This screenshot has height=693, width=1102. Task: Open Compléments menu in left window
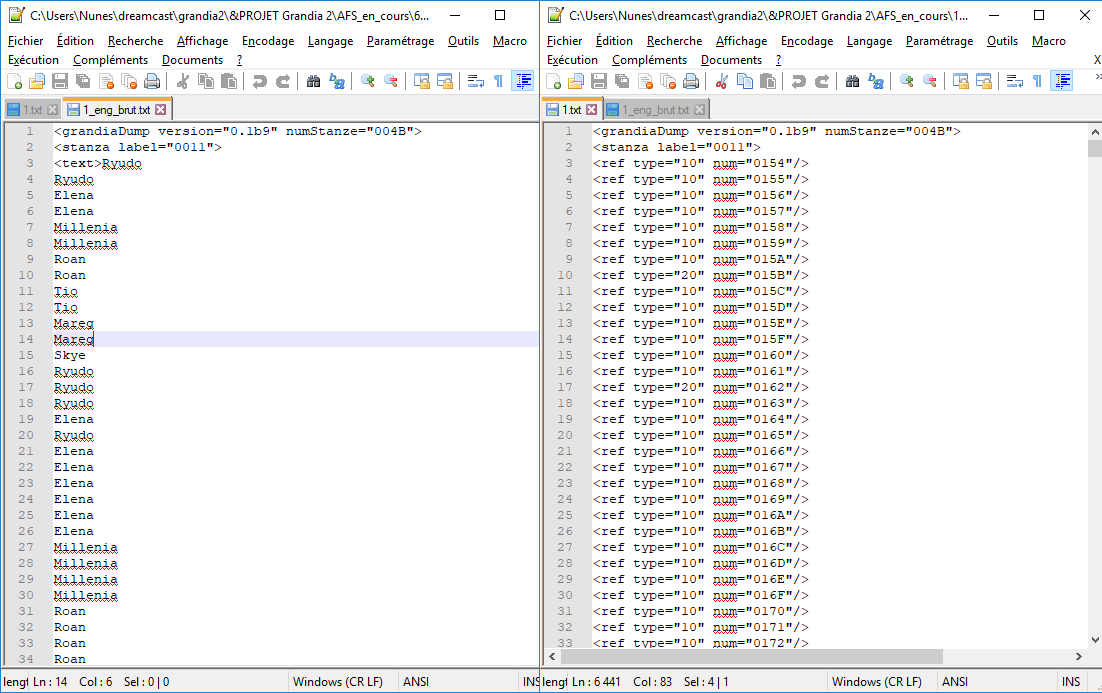(x=110, y=60)
